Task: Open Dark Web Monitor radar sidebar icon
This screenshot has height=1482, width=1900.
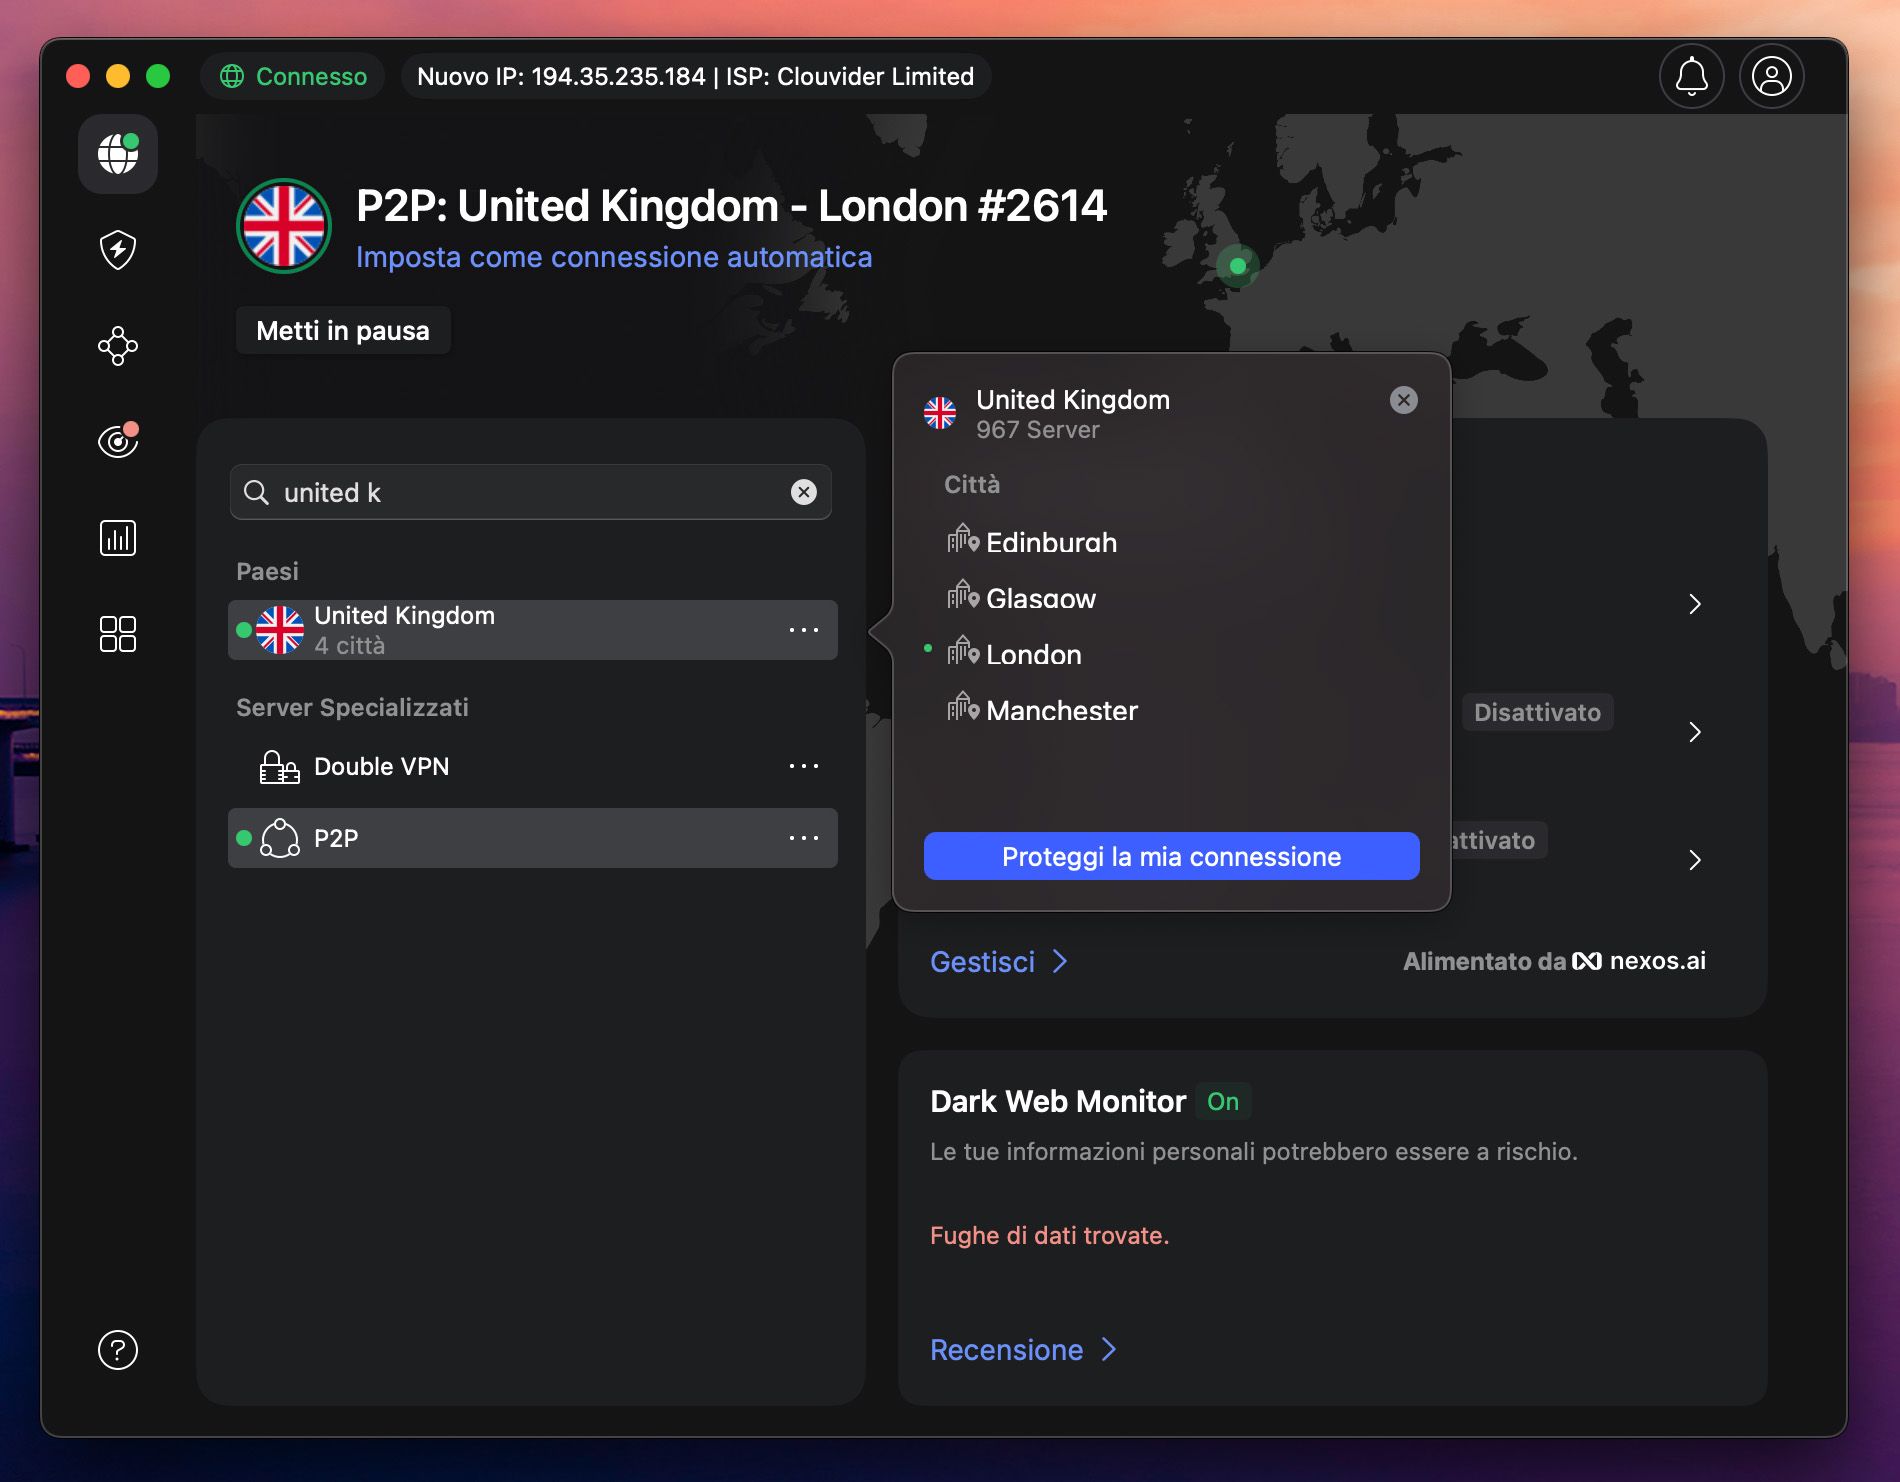Action: (118, 440)
